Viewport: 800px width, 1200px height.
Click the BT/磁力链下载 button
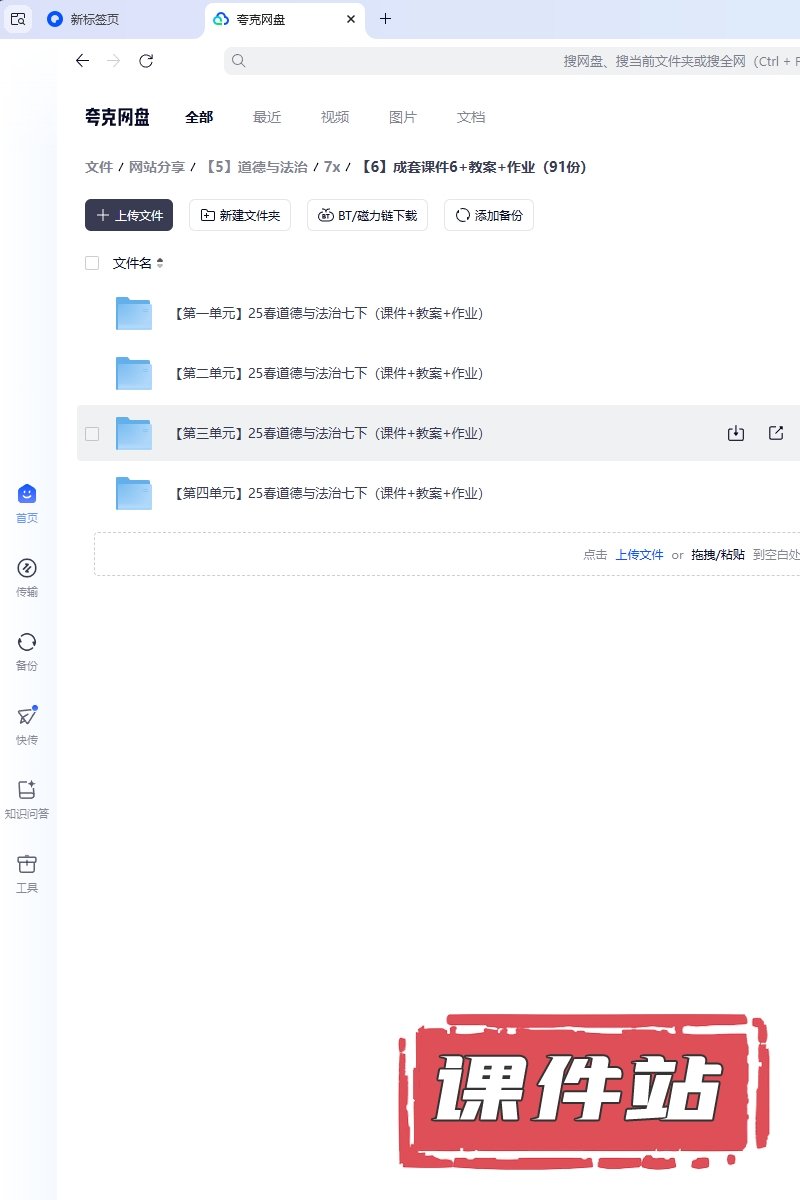[x=367, y=215]
